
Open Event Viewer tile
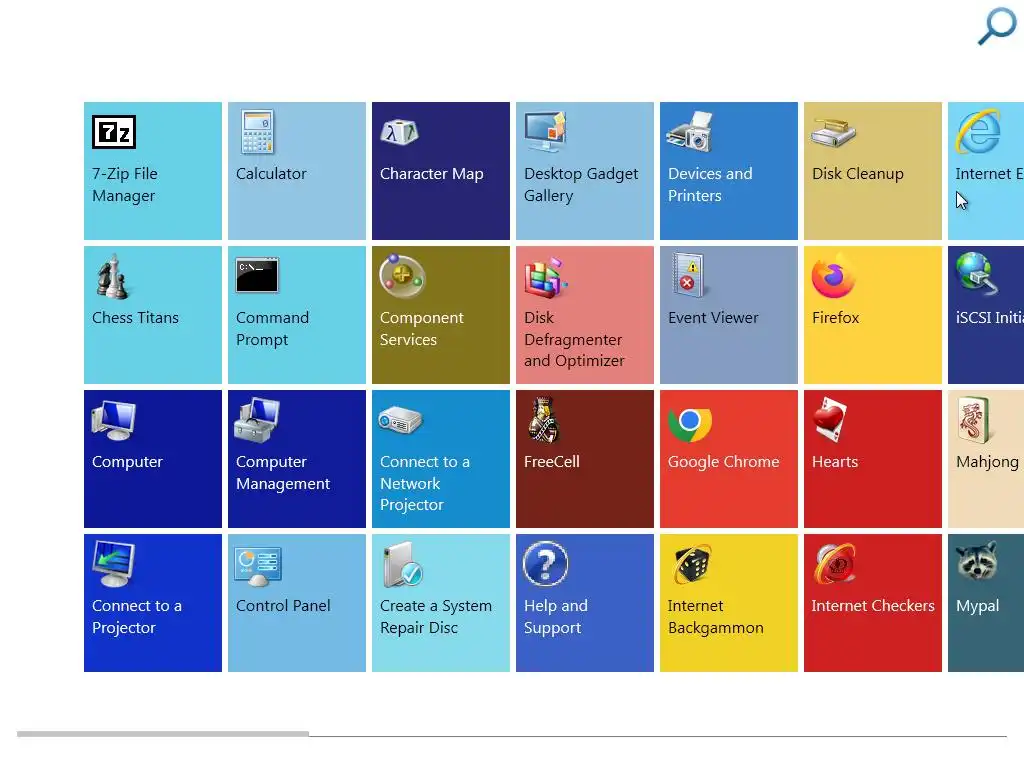[729, 315]
